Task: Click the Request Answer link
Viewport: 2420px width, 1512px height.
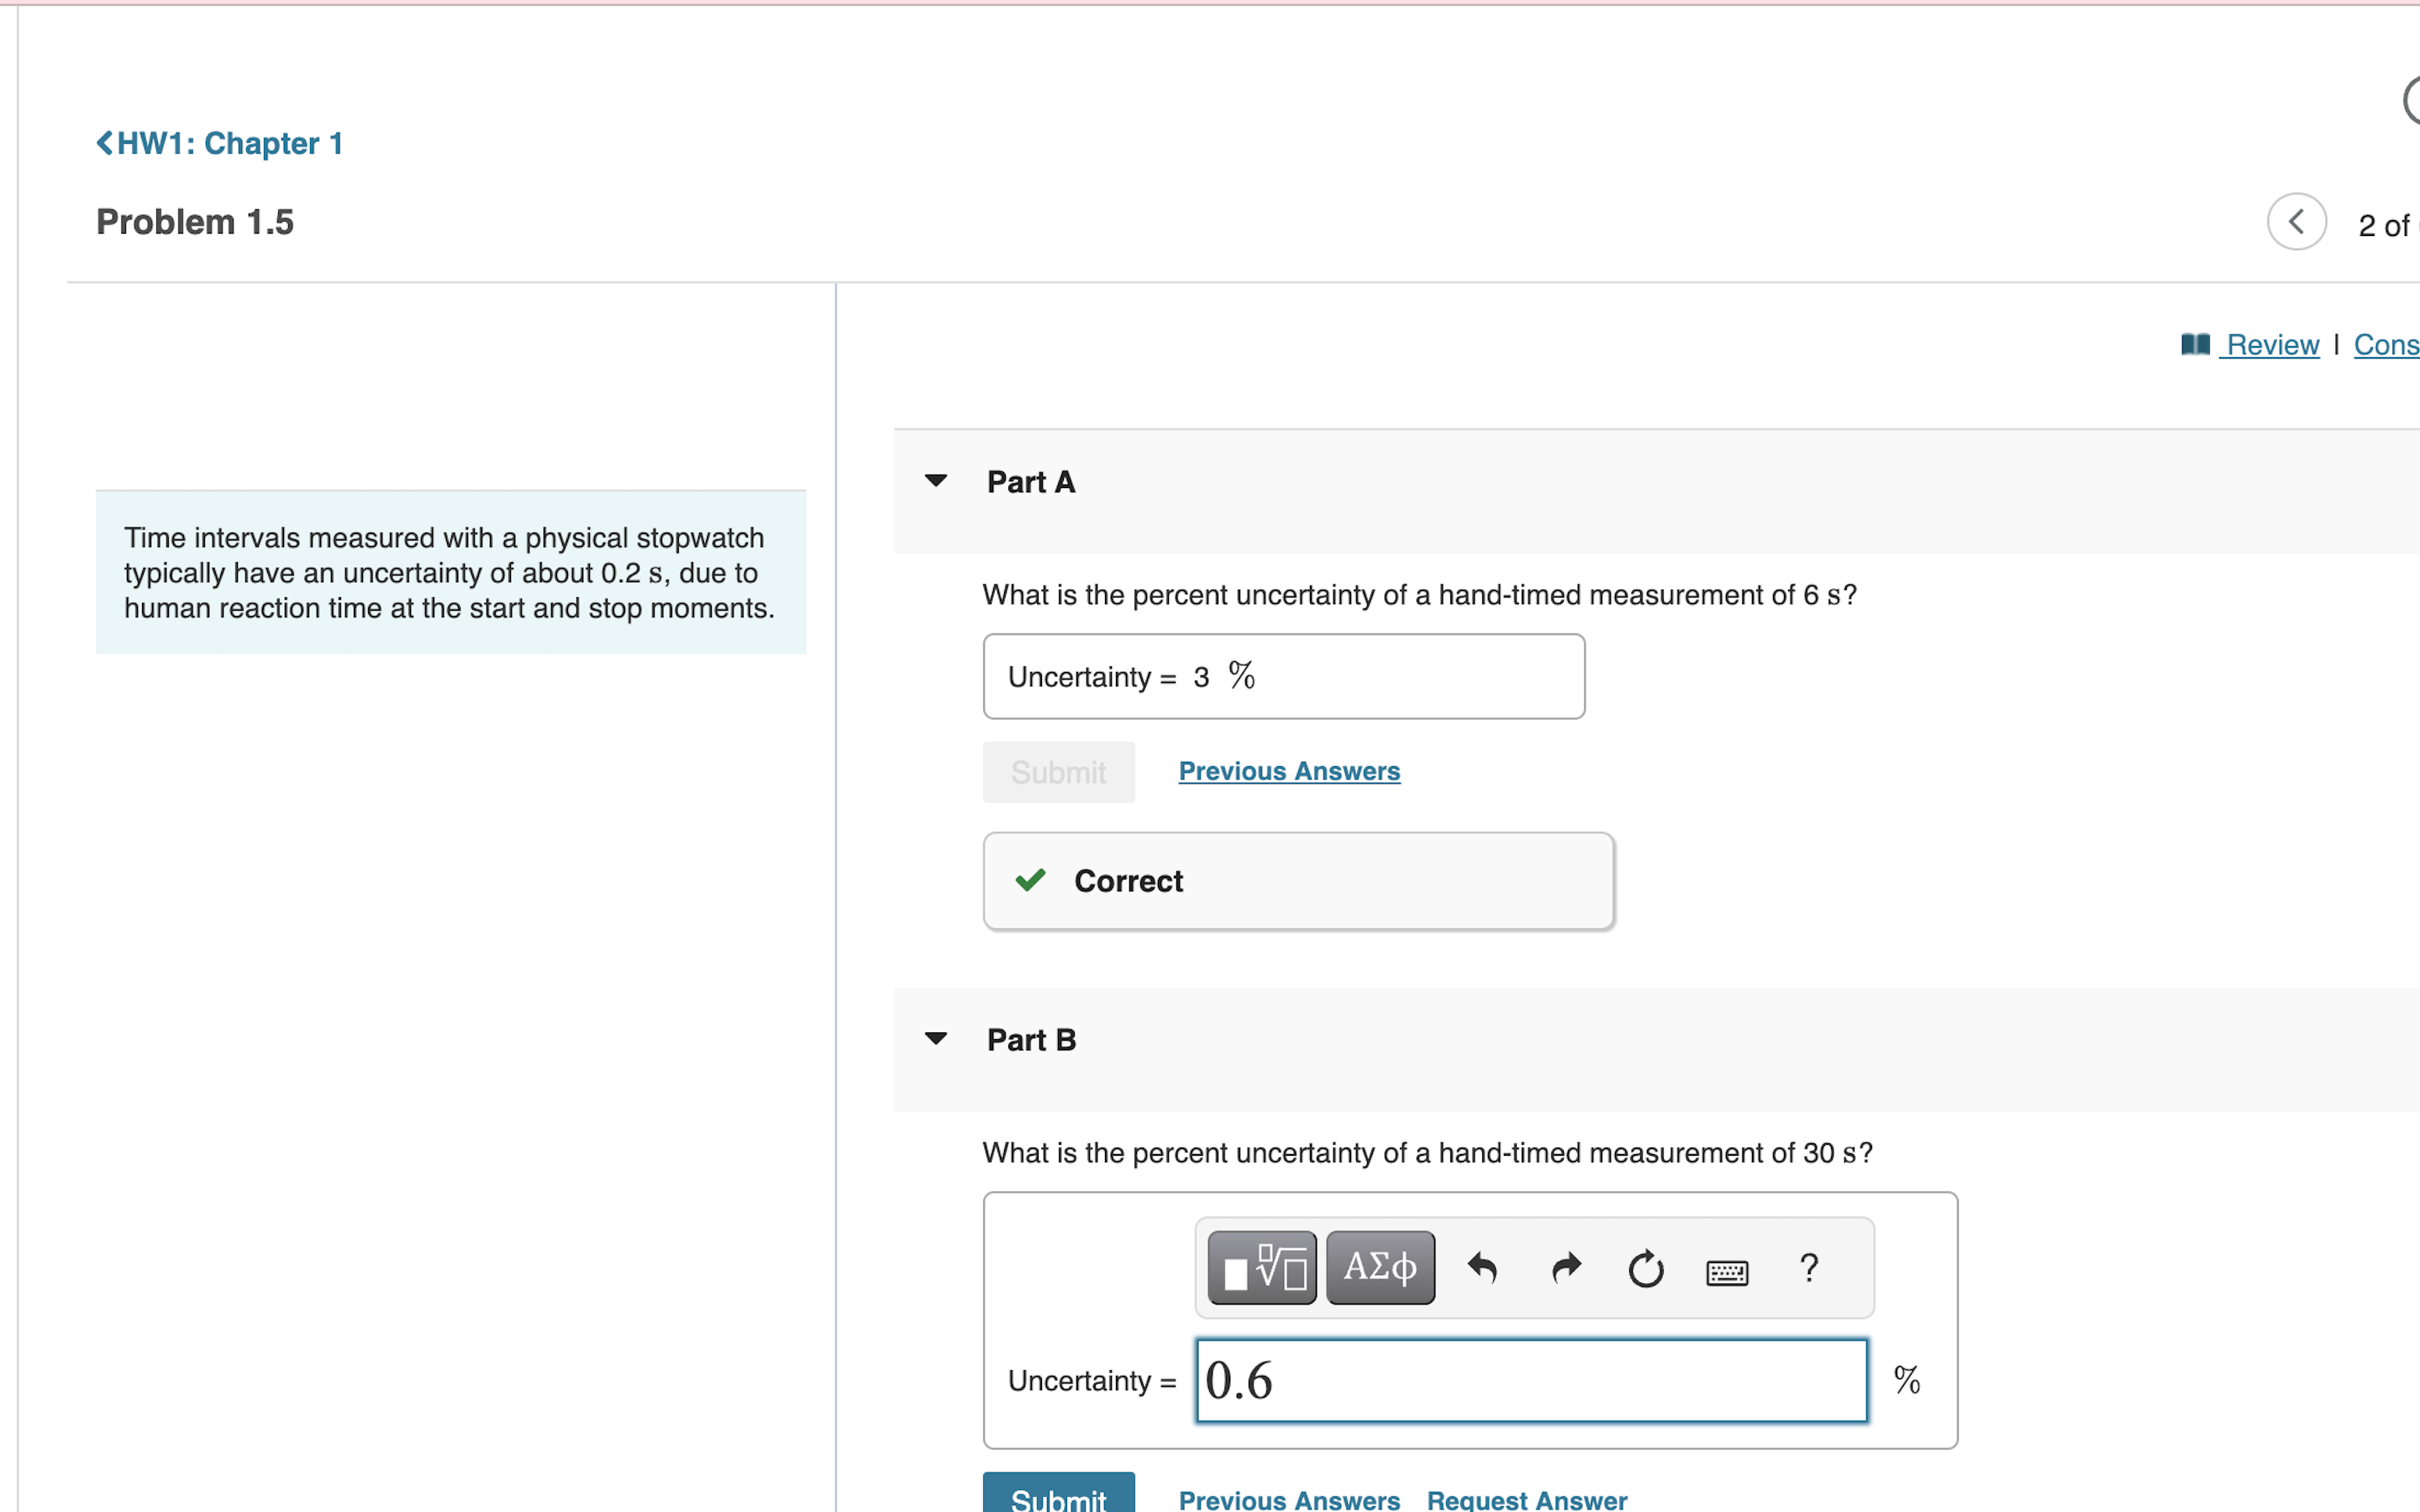Action: tap(1526, 1499)
